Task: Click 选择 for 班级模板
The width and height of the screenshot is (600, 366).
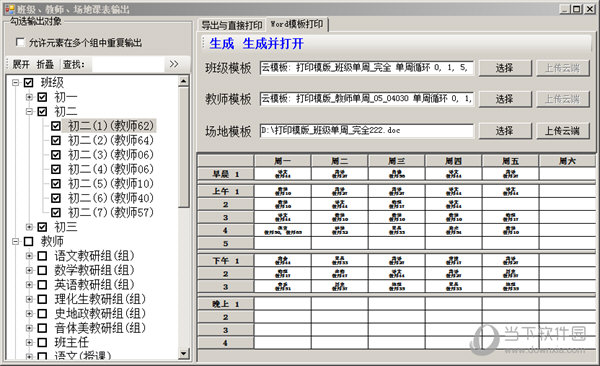Action: [x=505, y=68]
